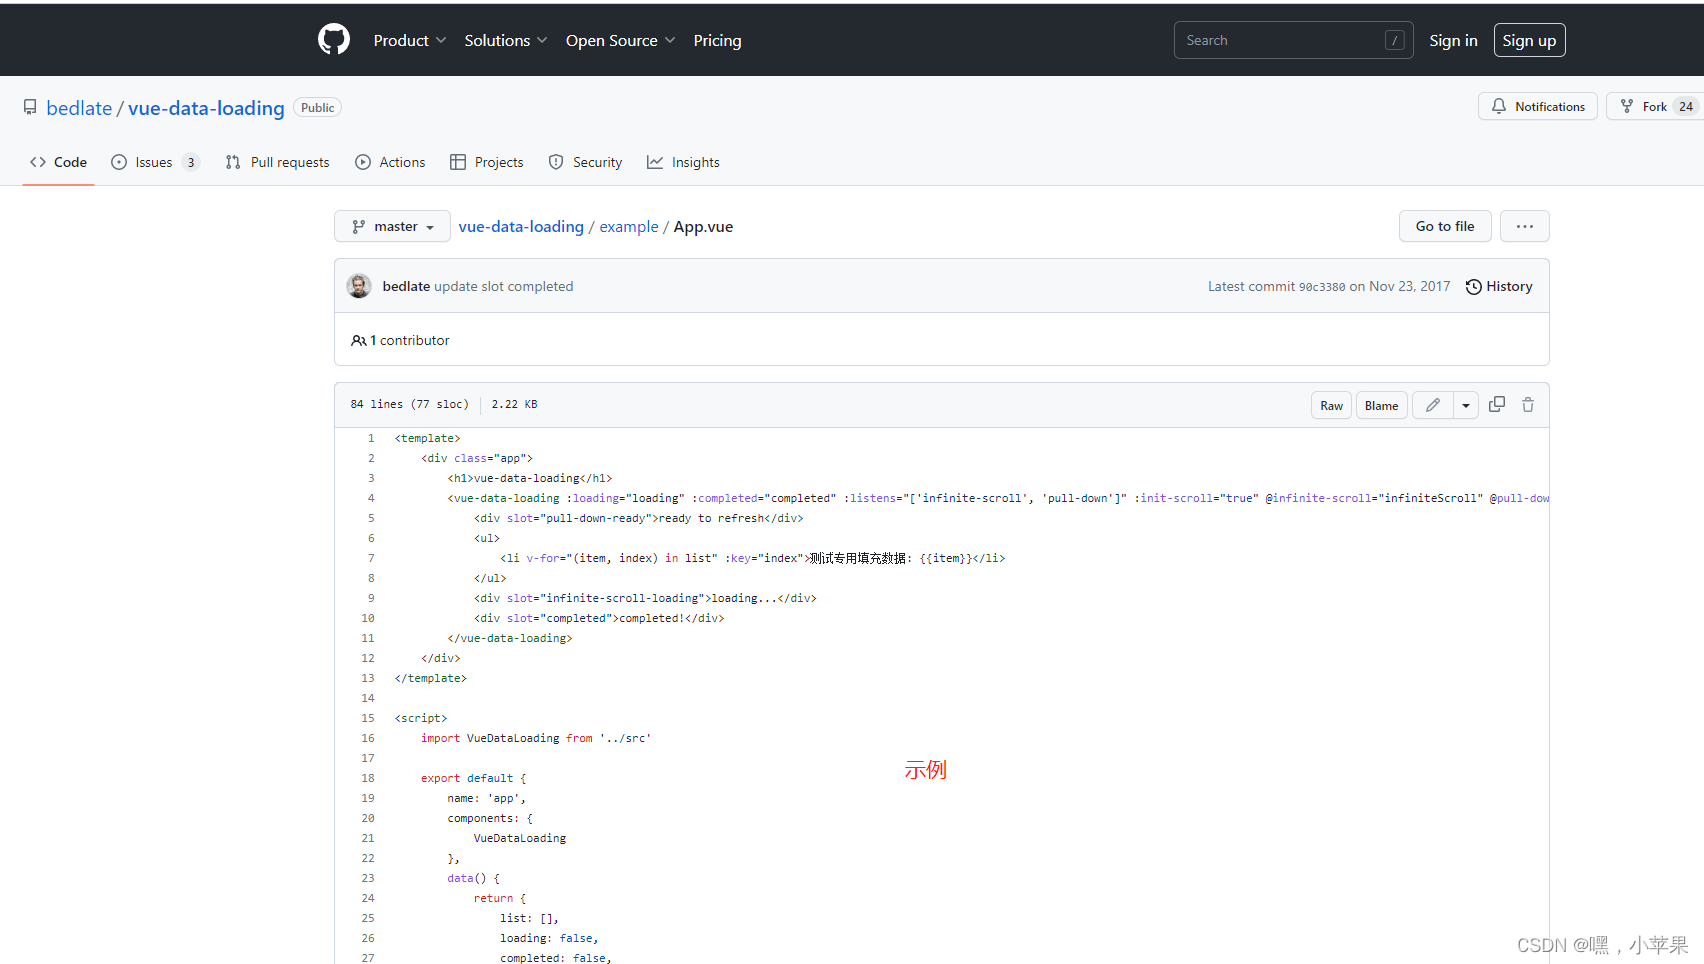Click the bedlate author name in commit bar
This screenshot has height=964, width=1704.
click(406, 286)
